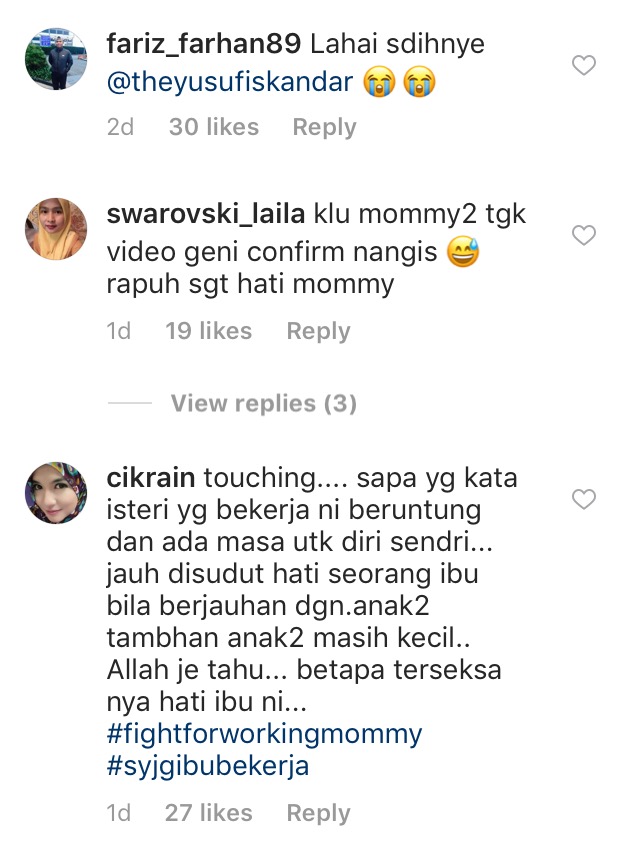View the 19 likes list
The height and width of the screenshot is (857, 640).
[x=209, y=331]
